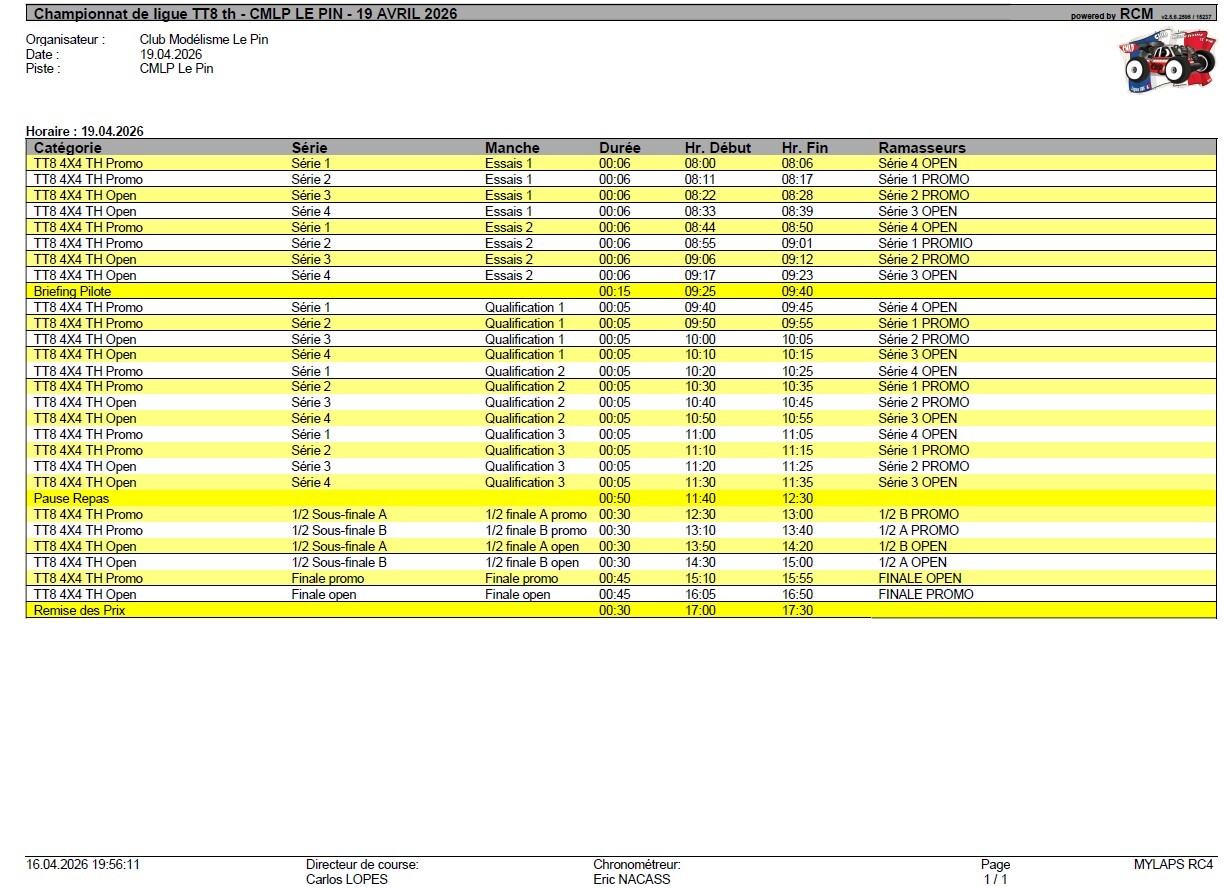Click the Remise des Prix row
The height and width of the screenshot is (888, 1227).
pos(621,610)
